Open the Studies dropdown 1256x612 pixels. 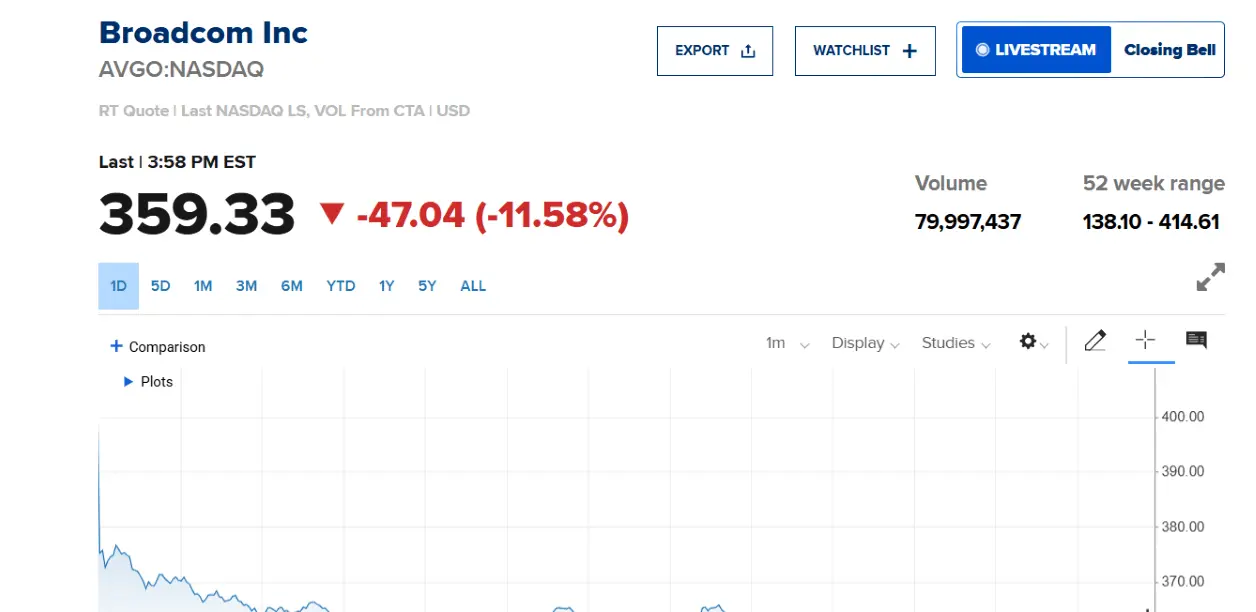tap(955, 343)
